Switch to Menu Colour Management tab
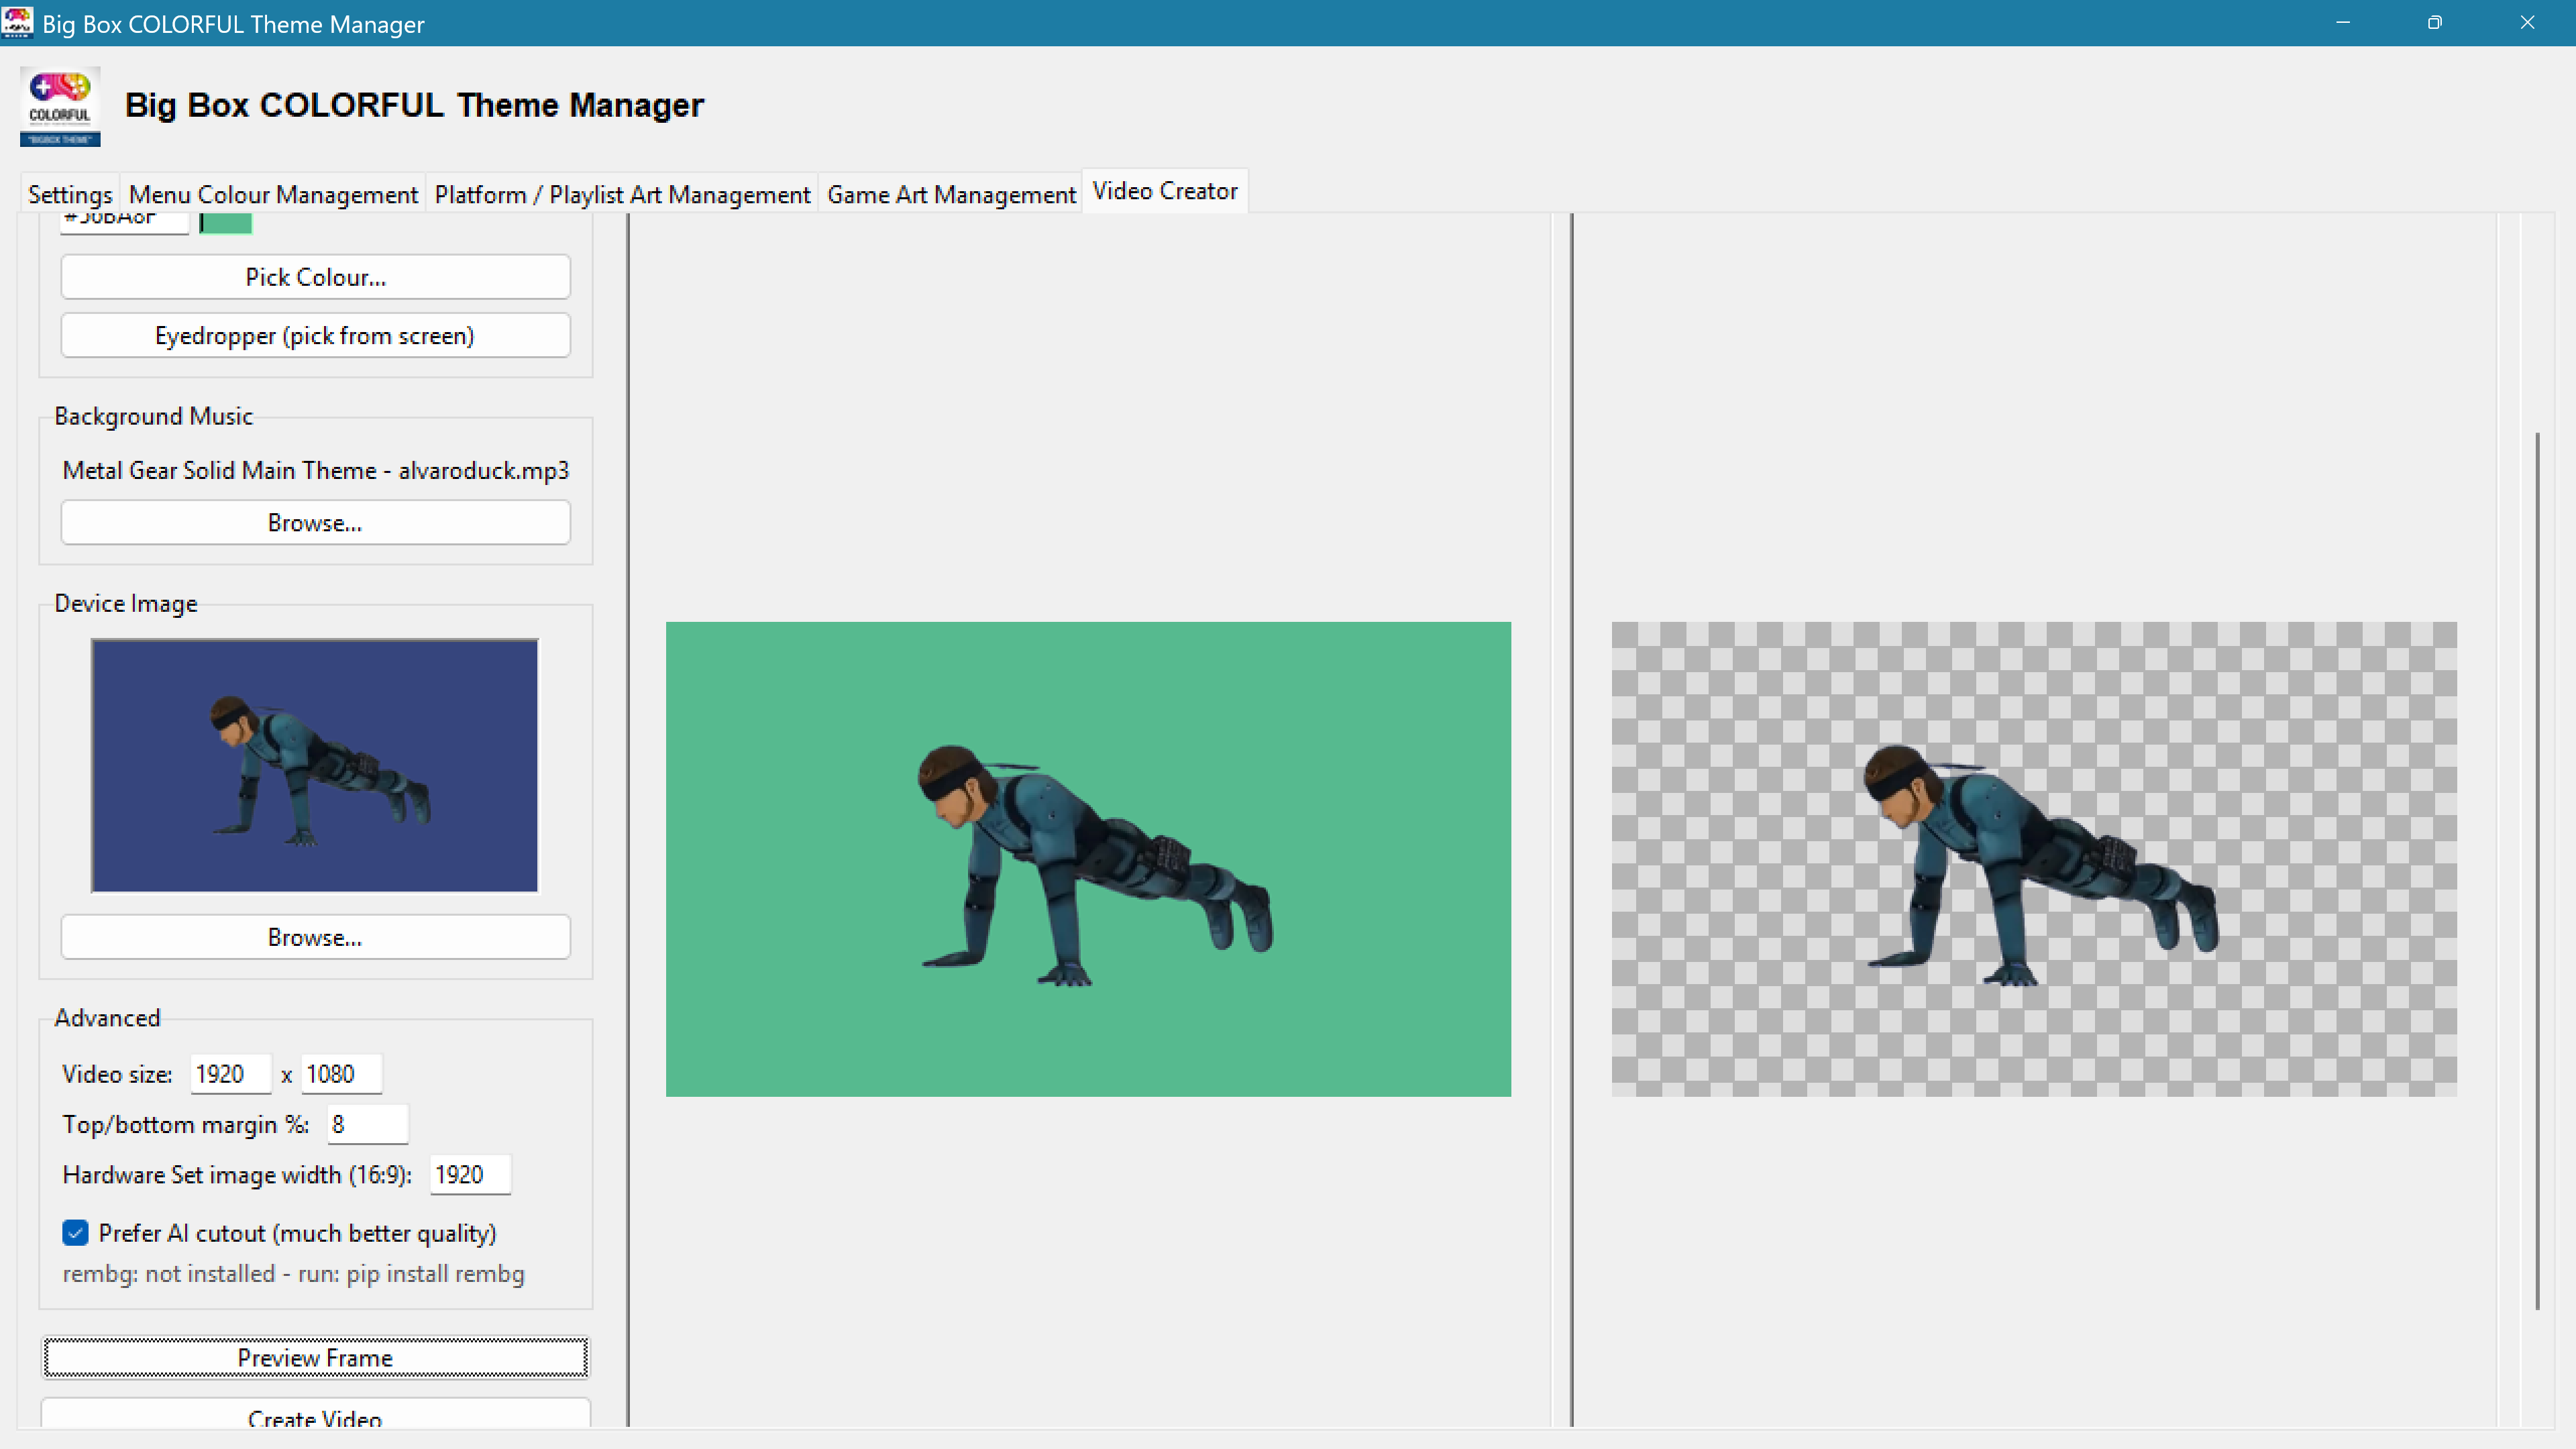2576x1449 pixels. point(273,194)
